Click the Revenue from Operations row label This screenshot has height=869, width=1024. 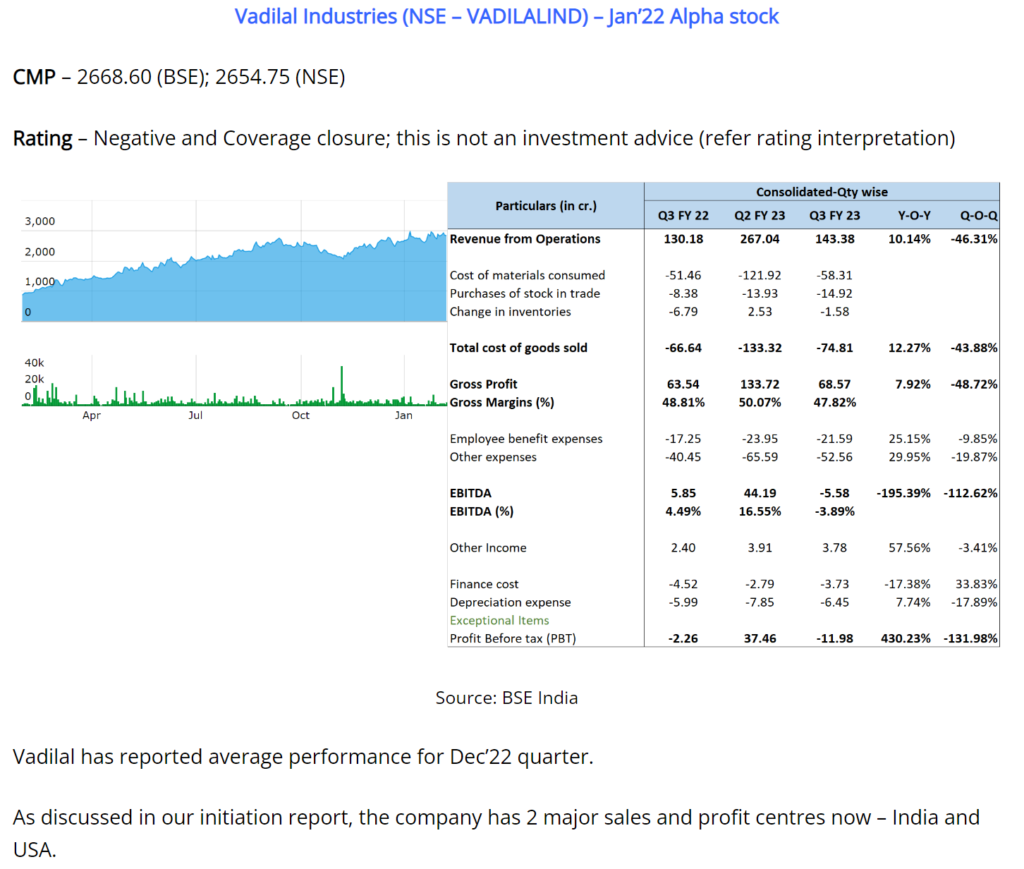pos(525,239)
